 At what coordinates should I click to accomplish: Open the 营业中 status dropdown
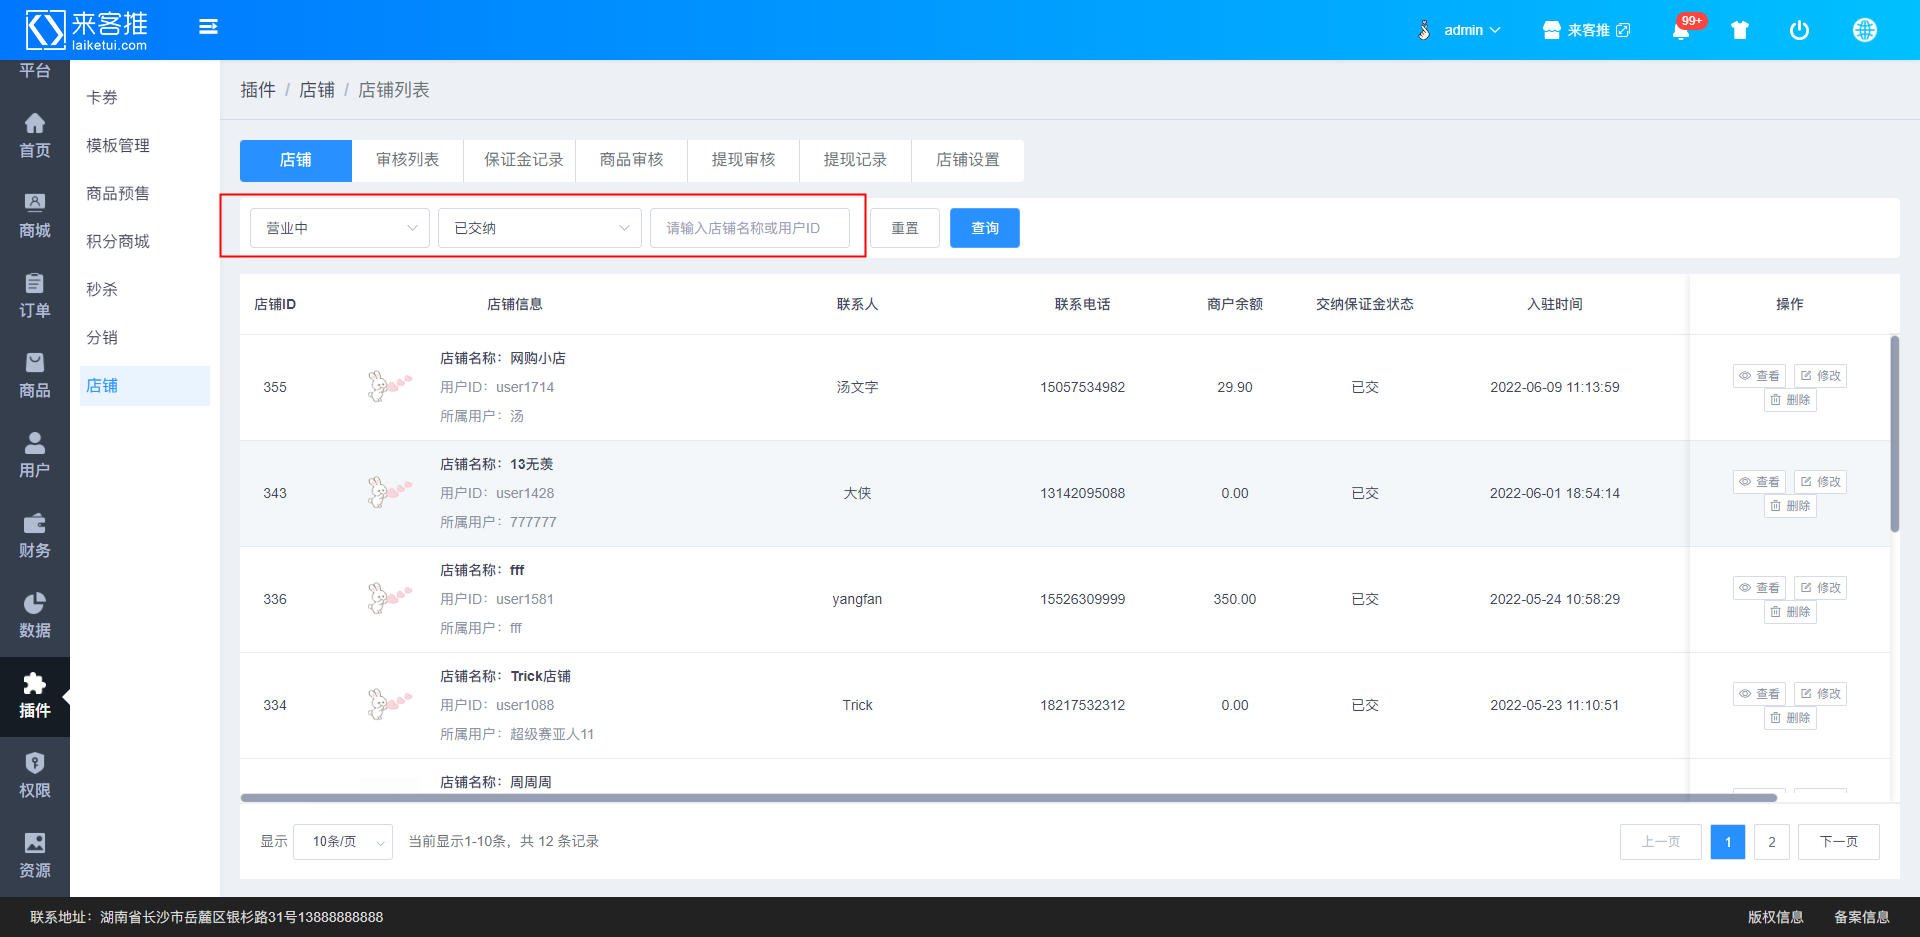[x=340, y=228]
